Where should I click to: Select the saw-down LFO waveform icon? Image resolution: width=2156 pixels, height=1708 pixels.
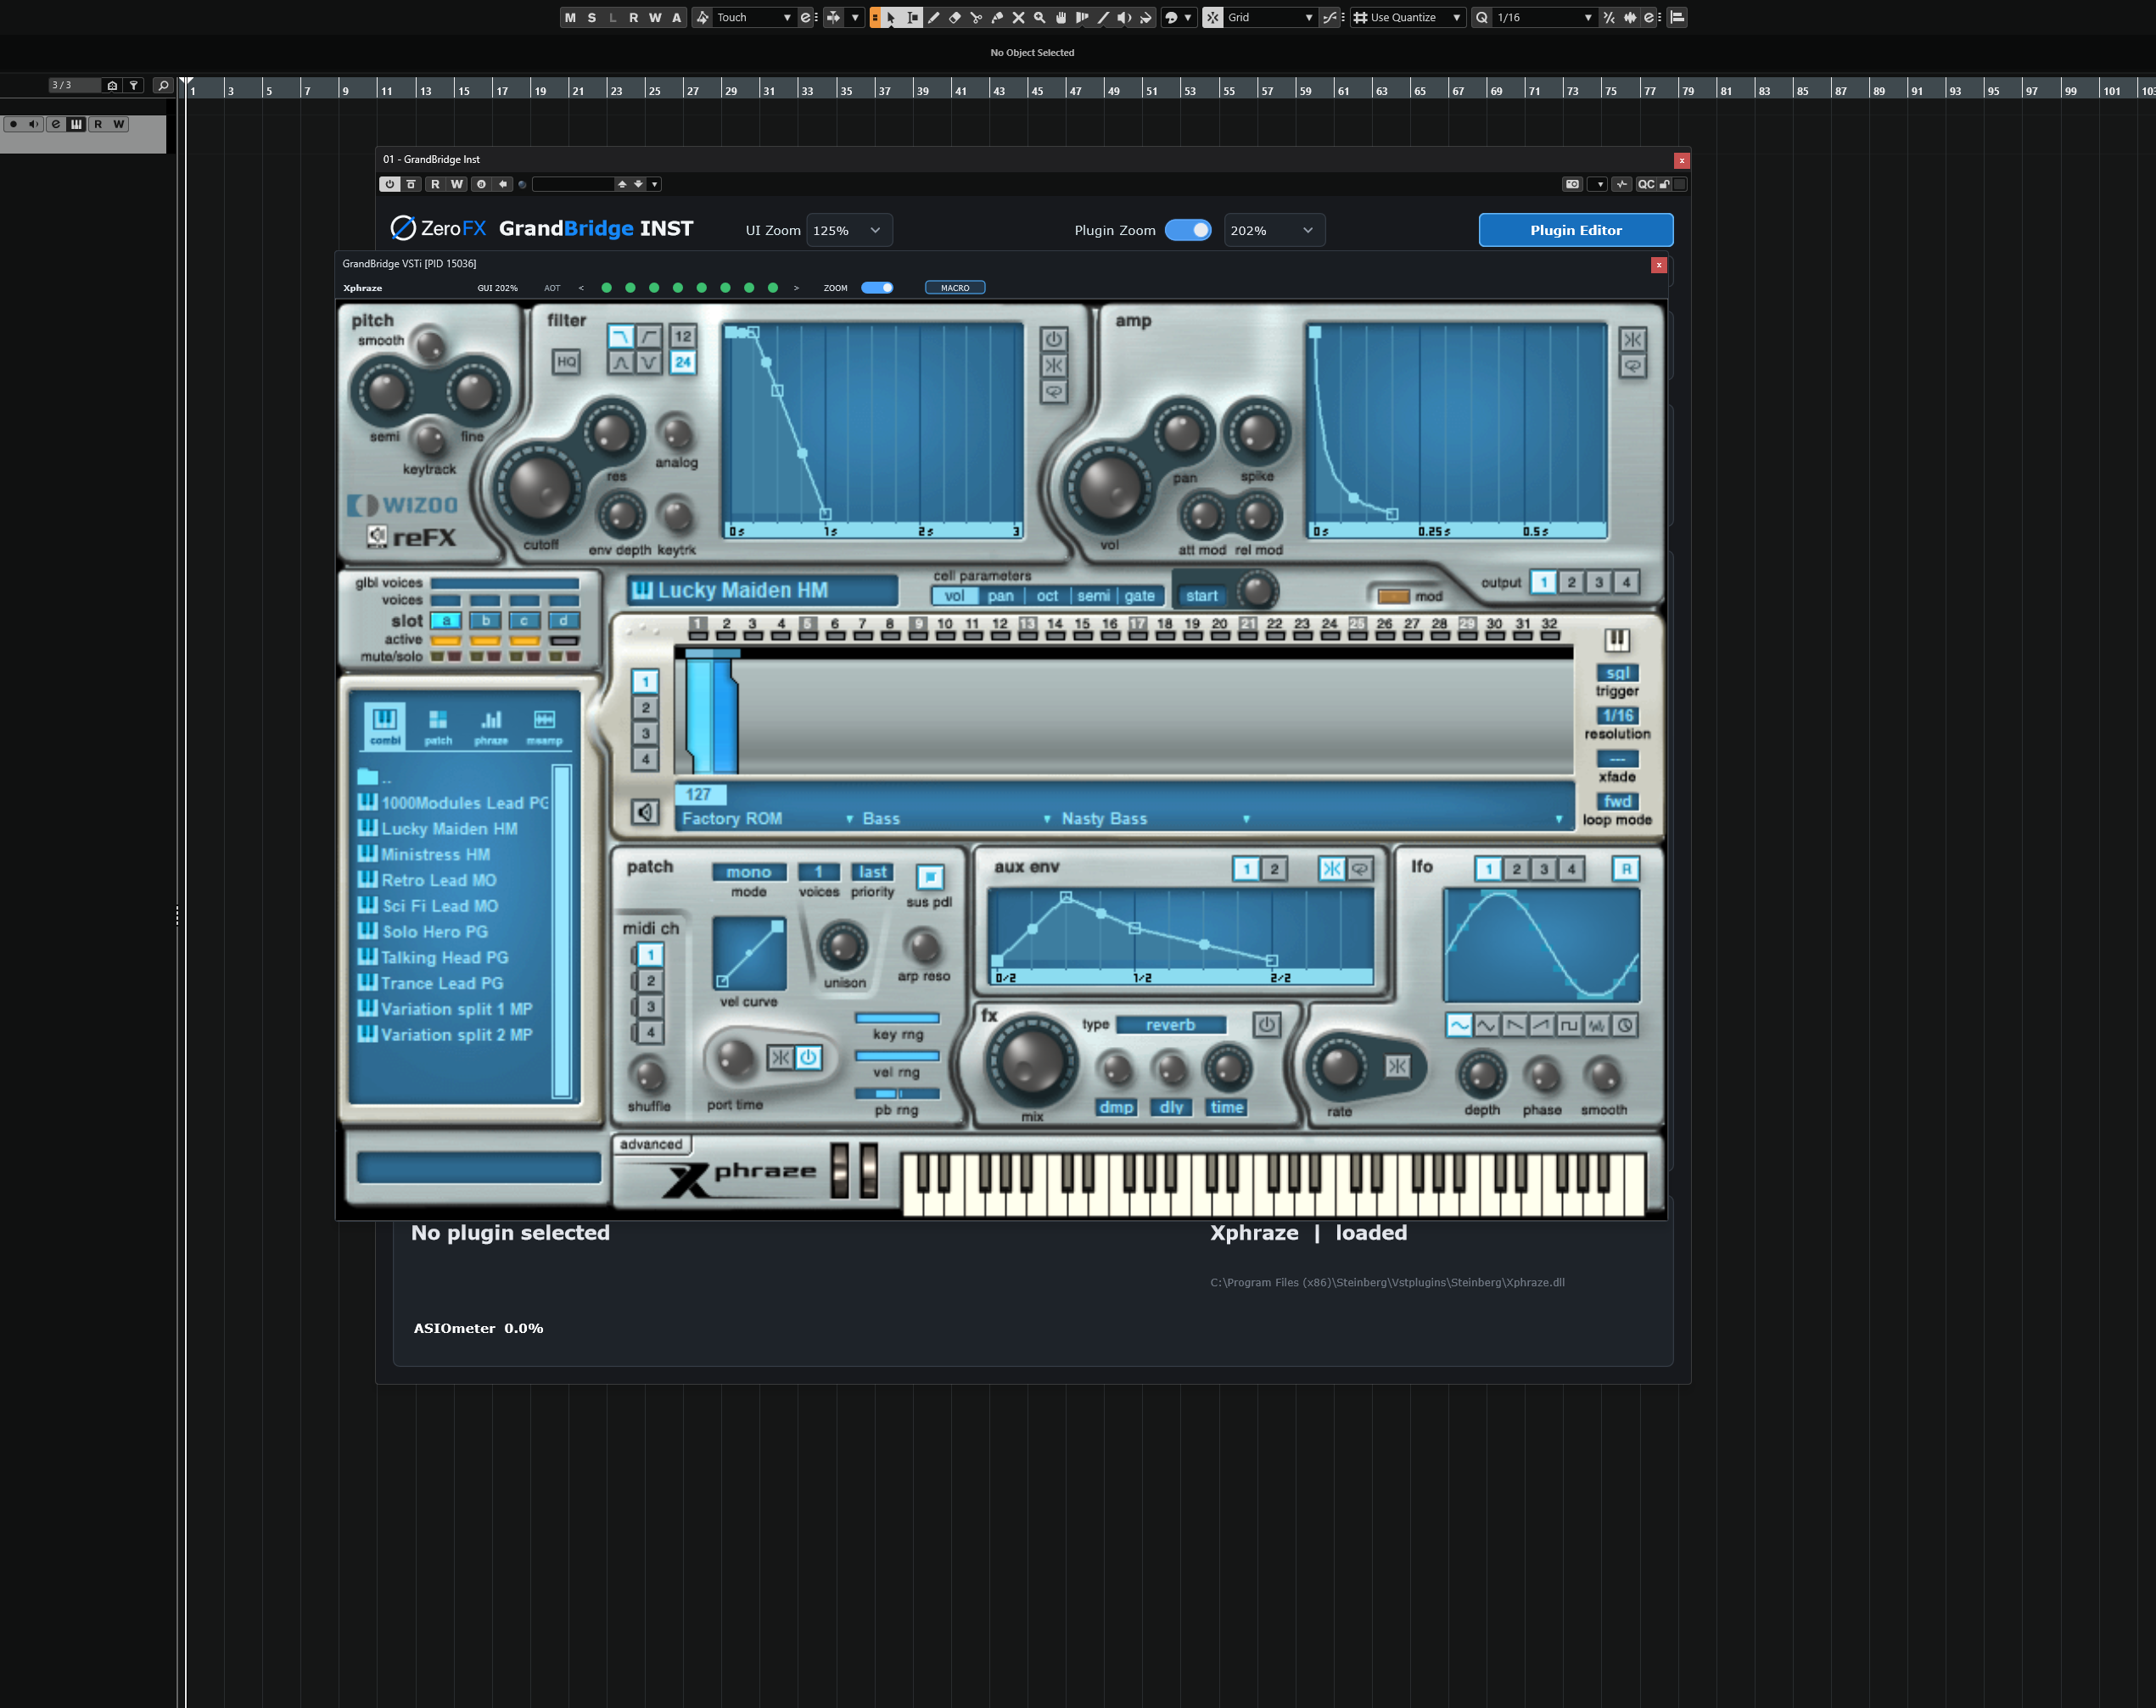coord(1514,1025)
